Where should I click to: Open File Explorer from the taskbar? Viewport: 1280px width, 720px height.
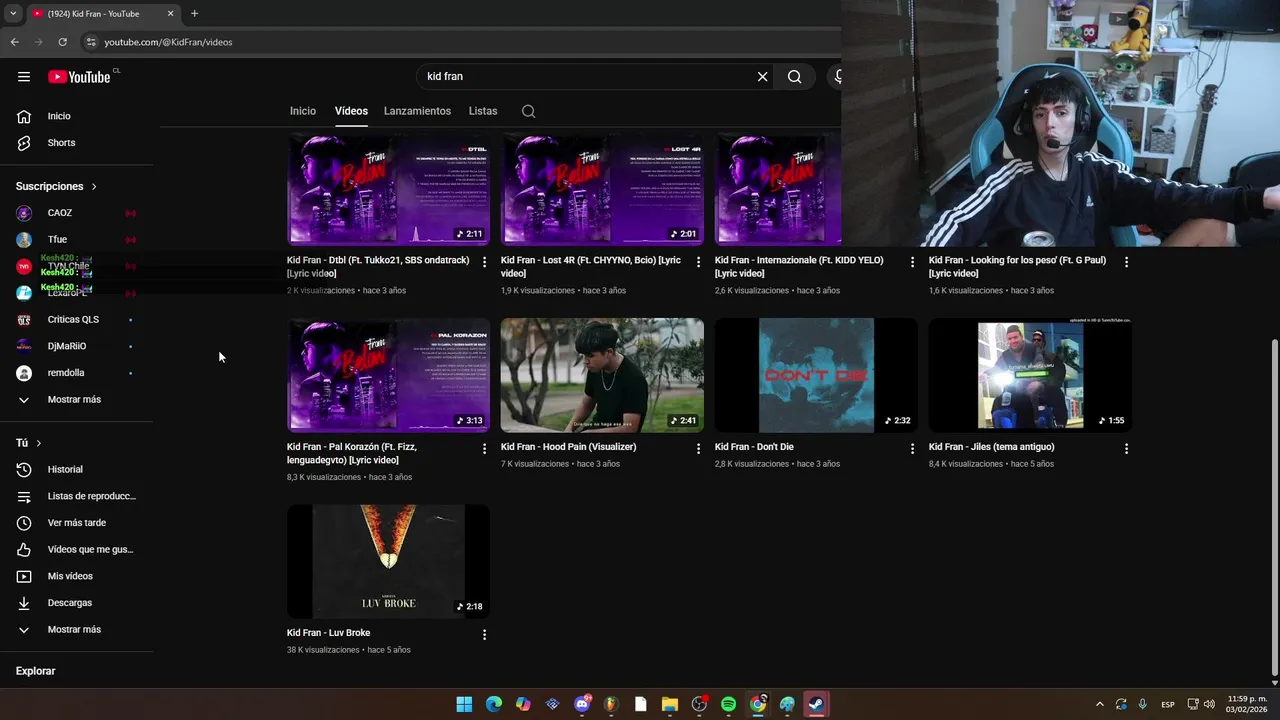pyautogui.click(x=670, y=704)
